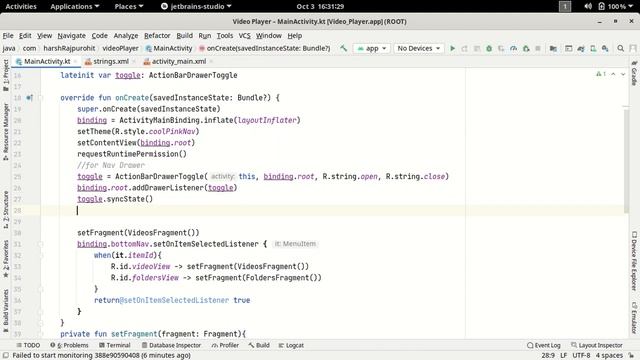
Task: Close the MainActivity.kt tab
Action: [x=76, y=62]
